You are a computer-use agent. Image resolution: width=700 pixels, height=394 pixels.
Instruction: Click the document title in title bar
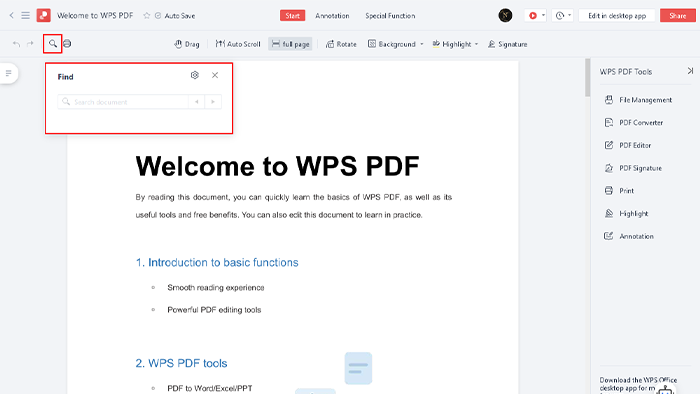coord(95,16)
